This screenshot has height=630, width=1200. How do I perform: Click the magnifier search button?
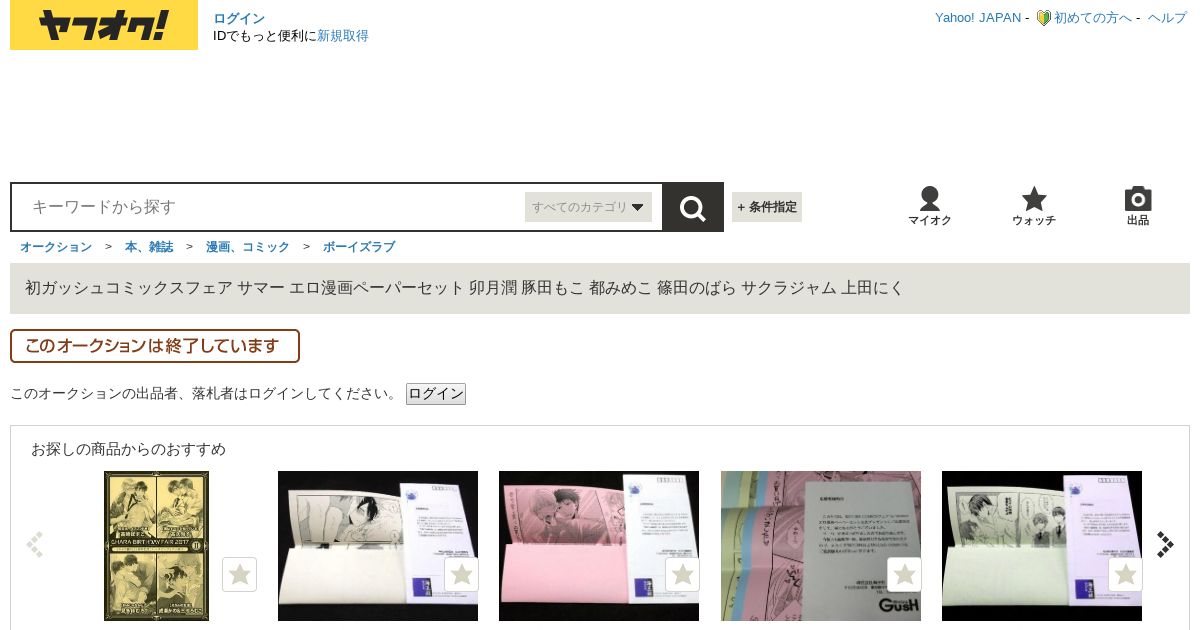coord(693,207)
